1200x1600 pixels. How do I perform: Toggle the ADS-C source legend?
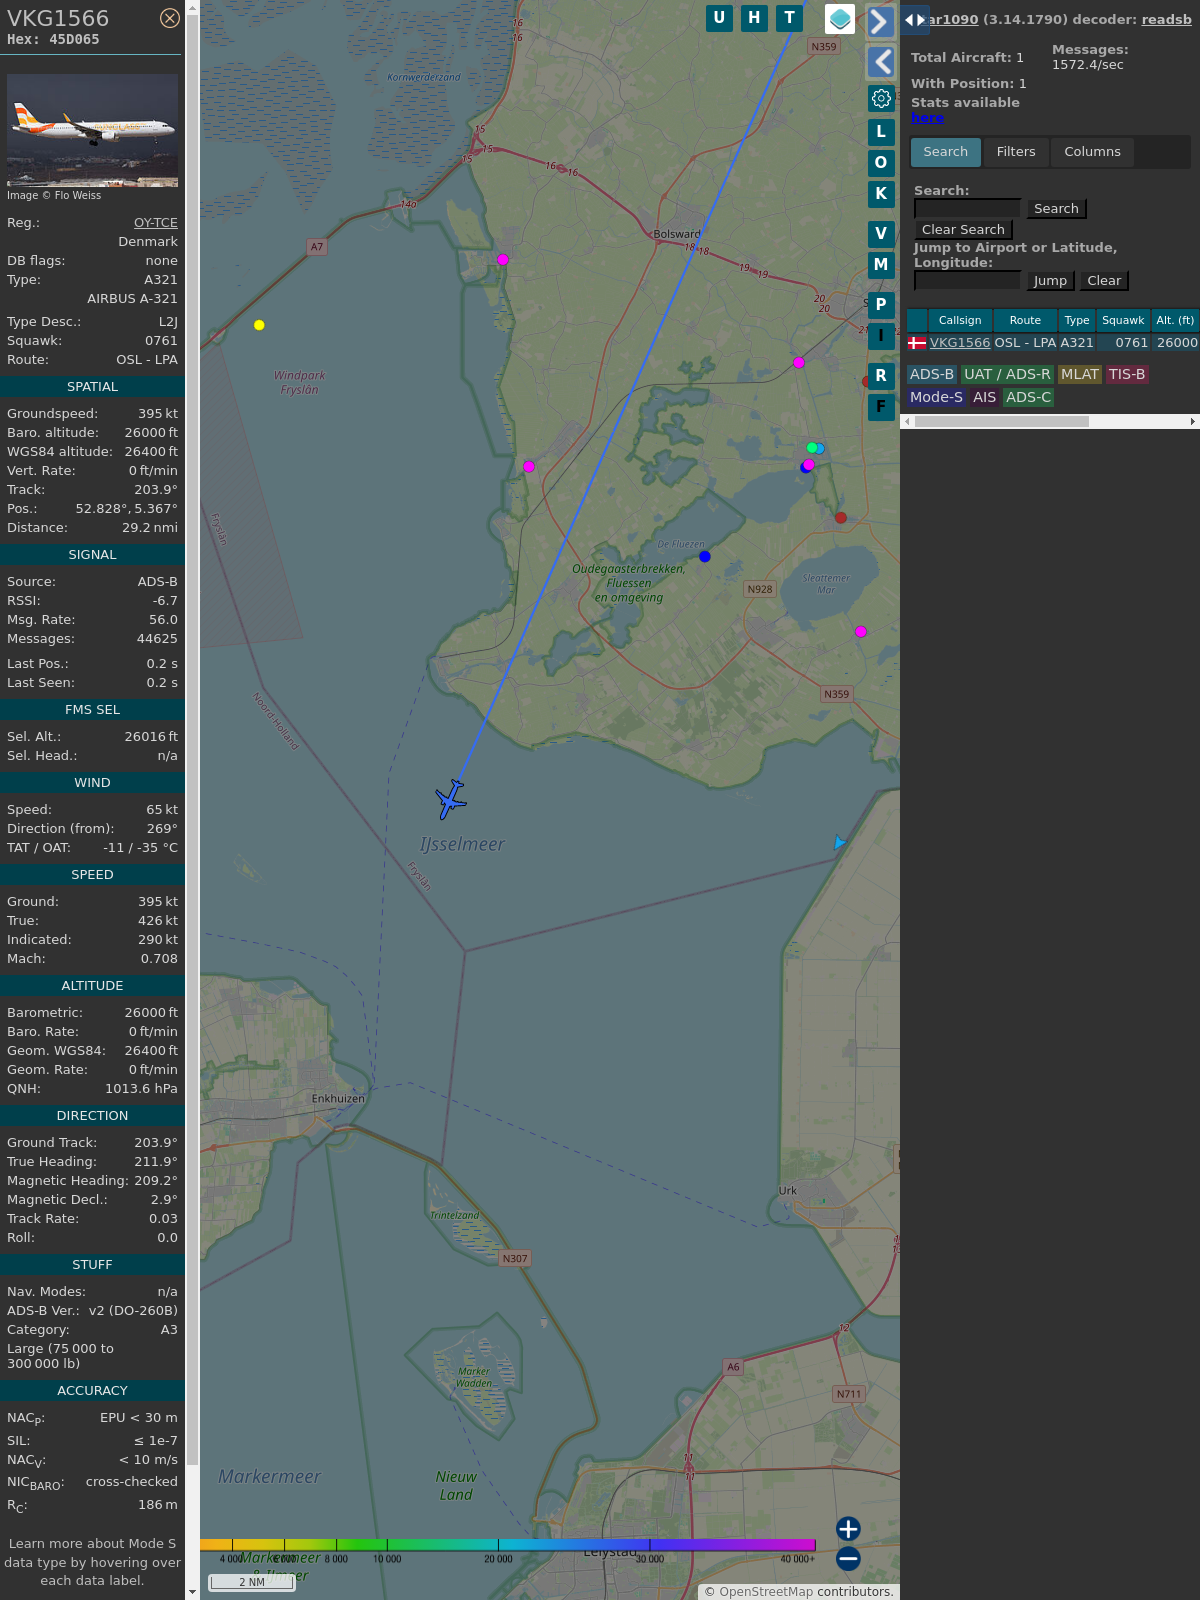tap(1029, 397)
